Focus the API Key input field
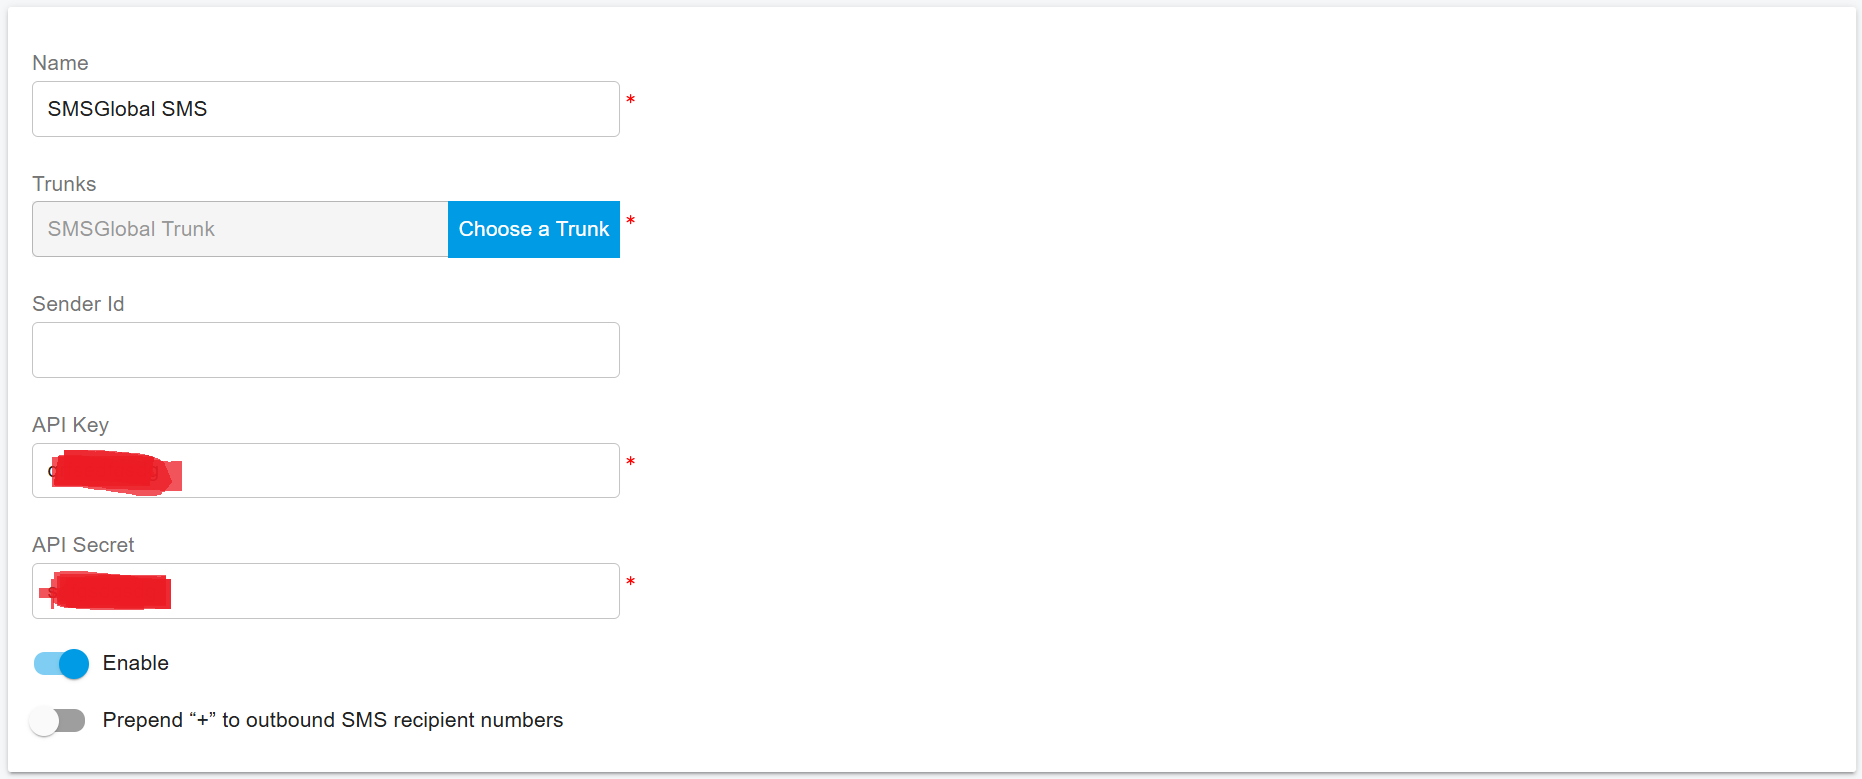Image resolution: width=1862 pixels, height=779 pixels. 400,471
